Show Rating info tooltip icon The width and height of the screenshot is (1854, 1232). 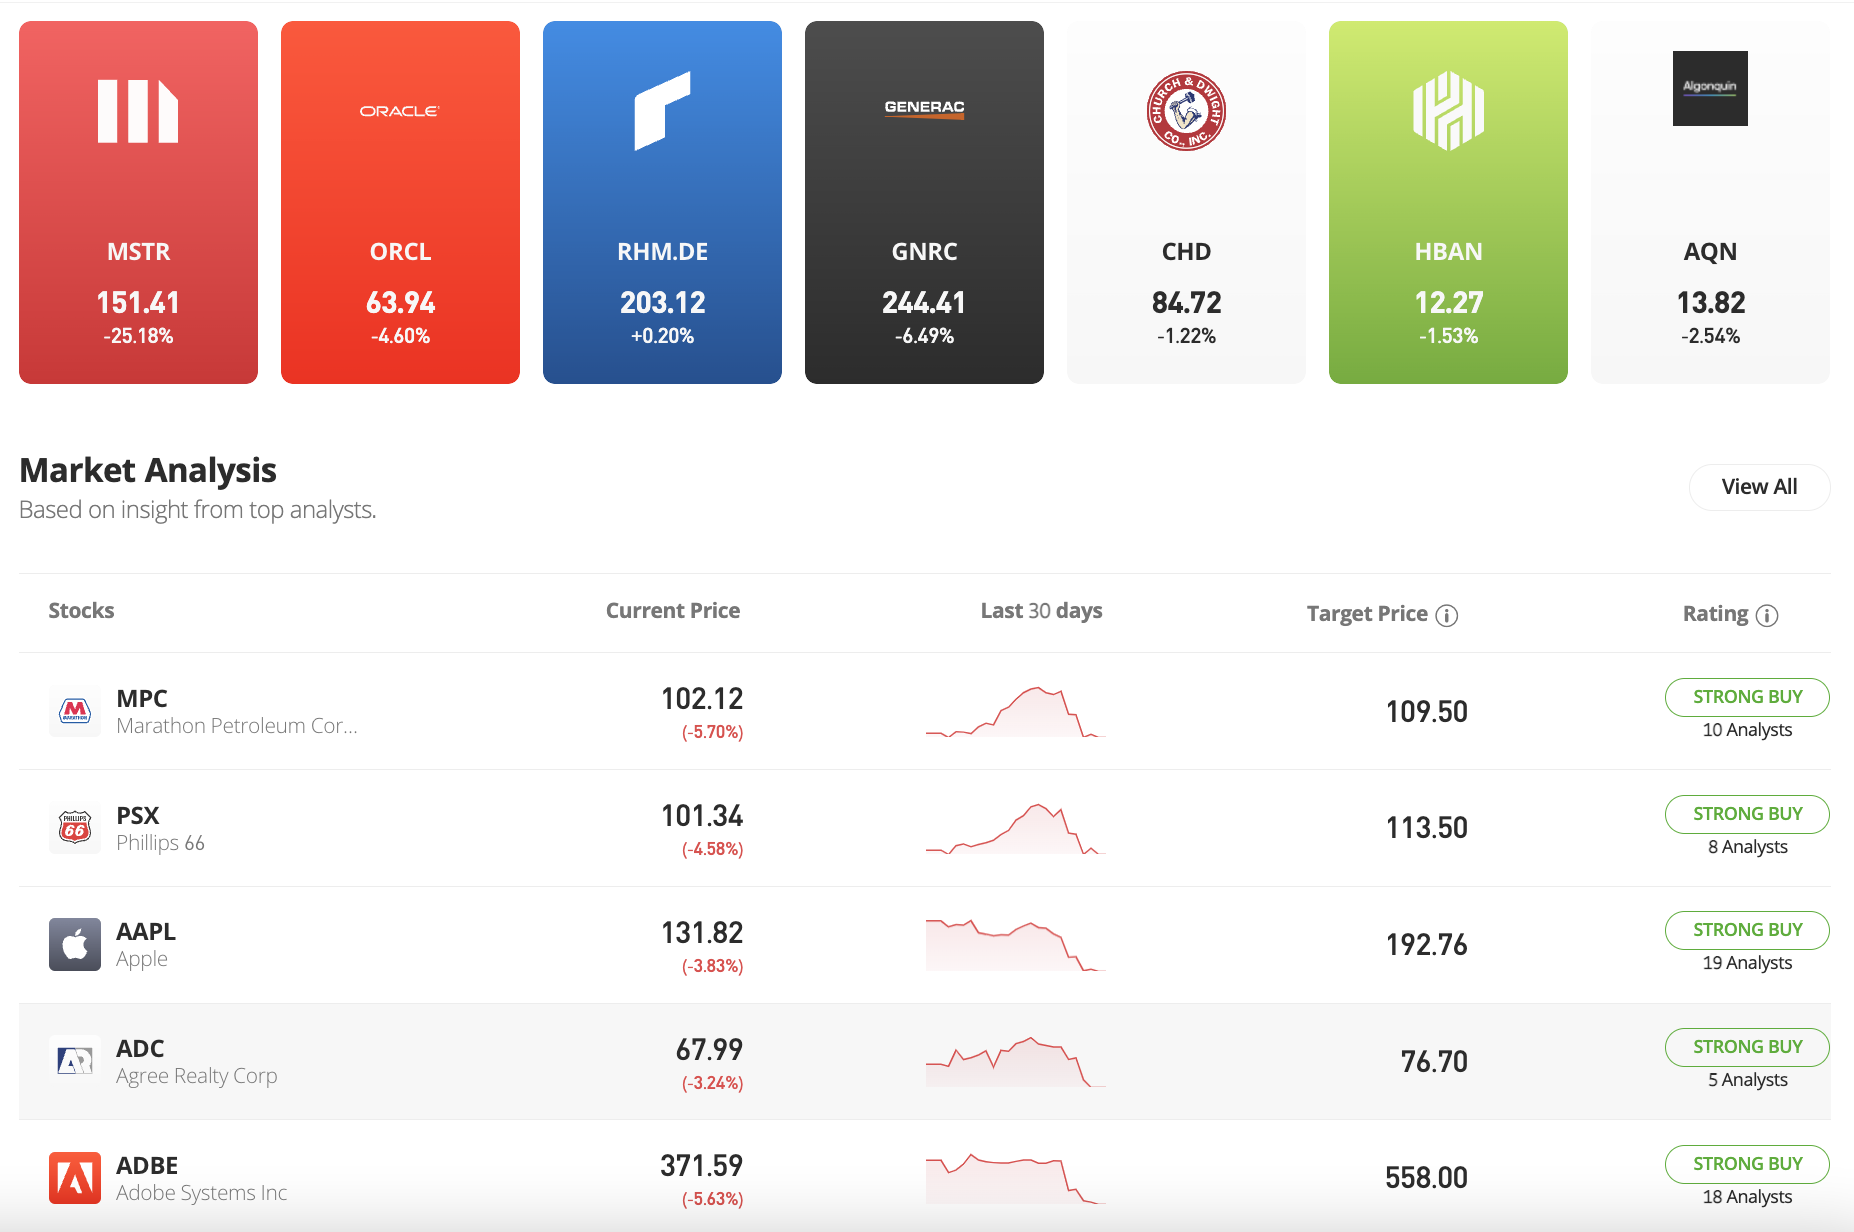tap(1767, 615)
